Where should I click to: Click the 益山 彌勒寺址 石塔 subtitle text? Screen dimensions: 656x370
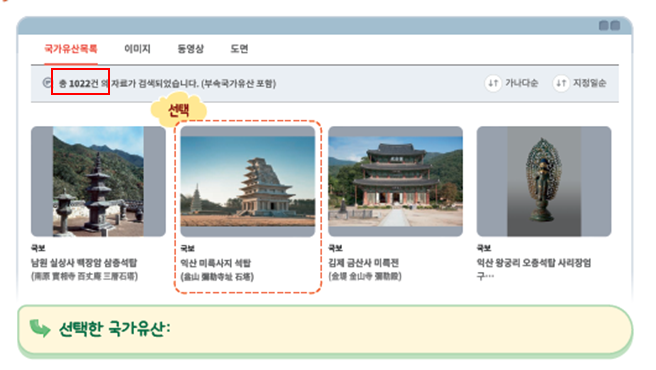point(217,277)
